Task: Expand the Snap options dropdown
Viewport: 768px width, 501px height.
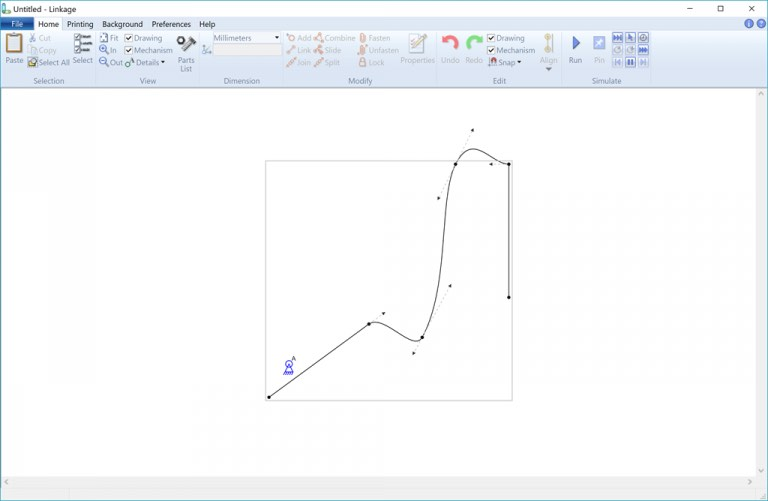Action: tap(508, 62)
